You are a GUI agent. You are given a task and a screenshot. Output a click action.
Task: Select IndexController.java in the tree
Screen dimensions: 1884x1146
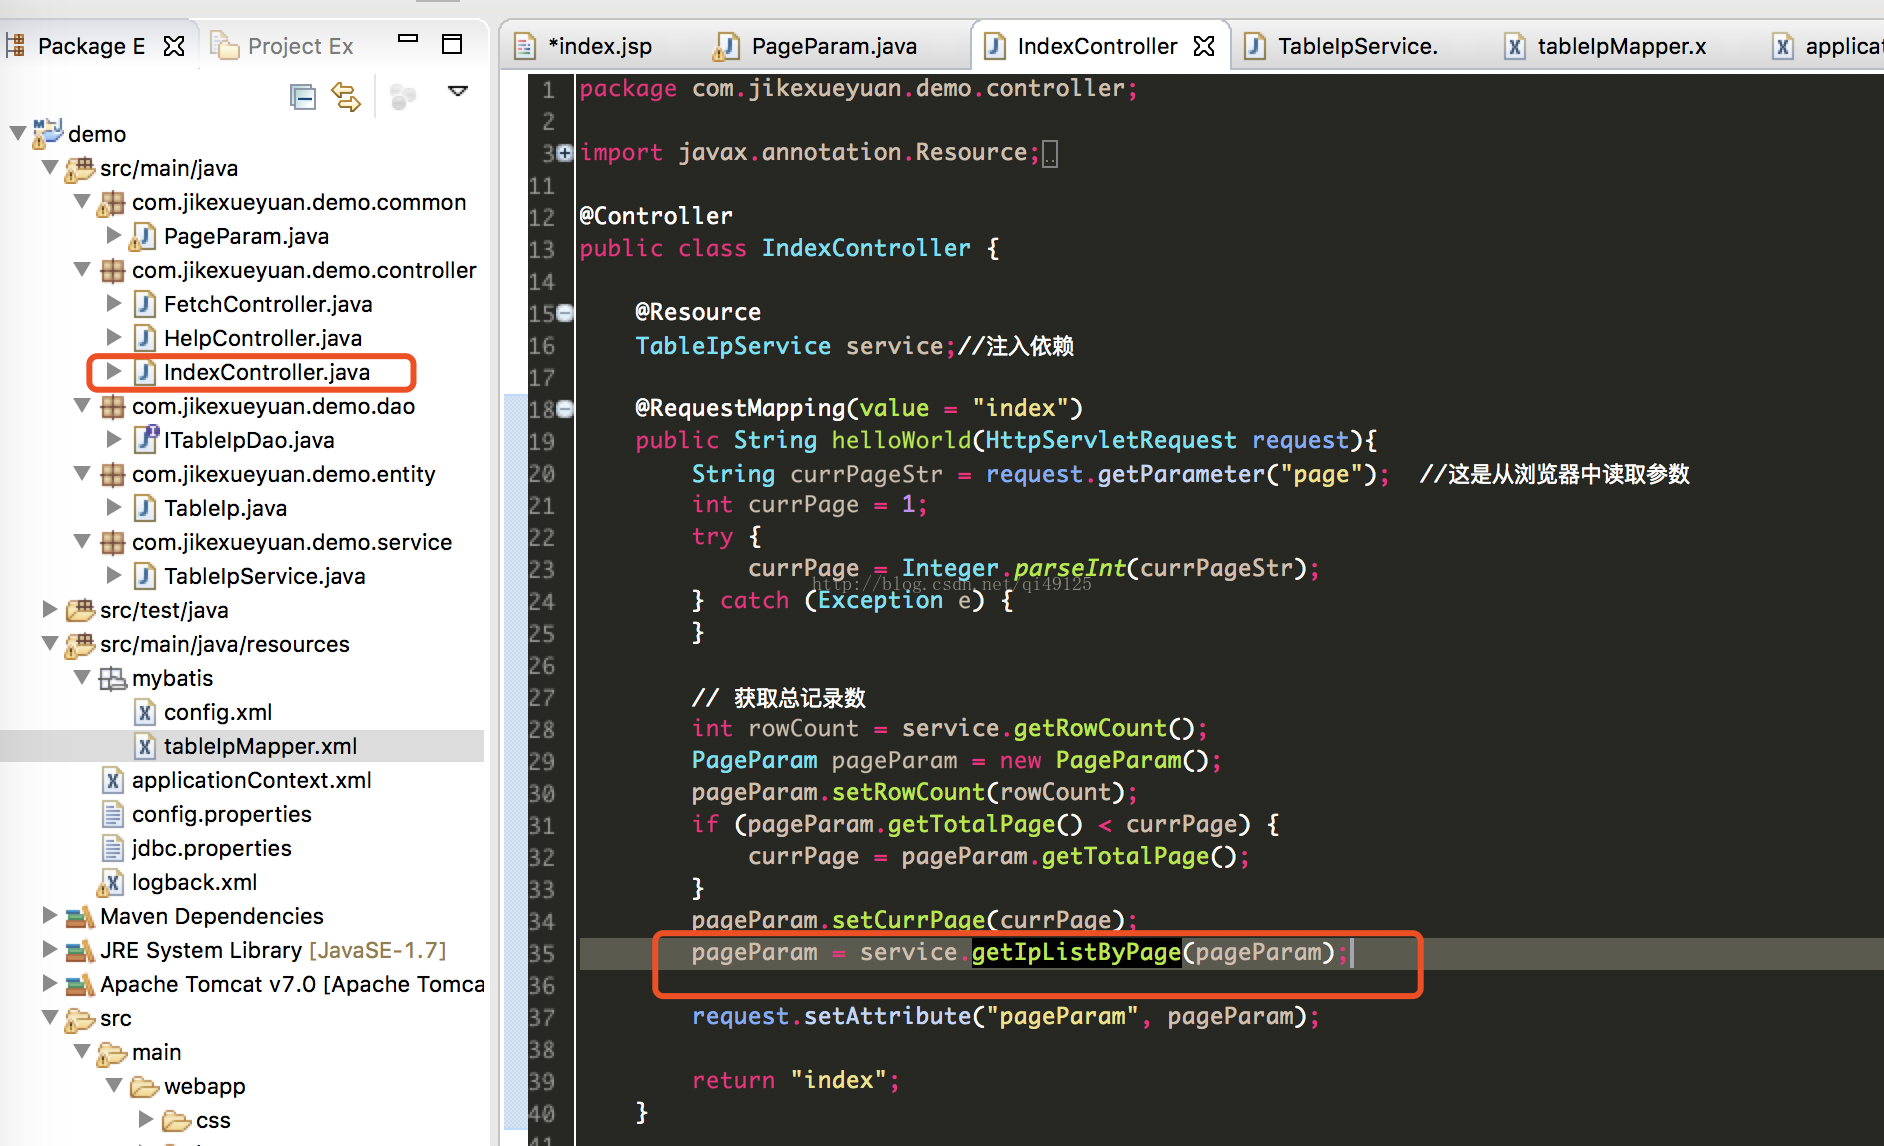click(x=267, y=372)
